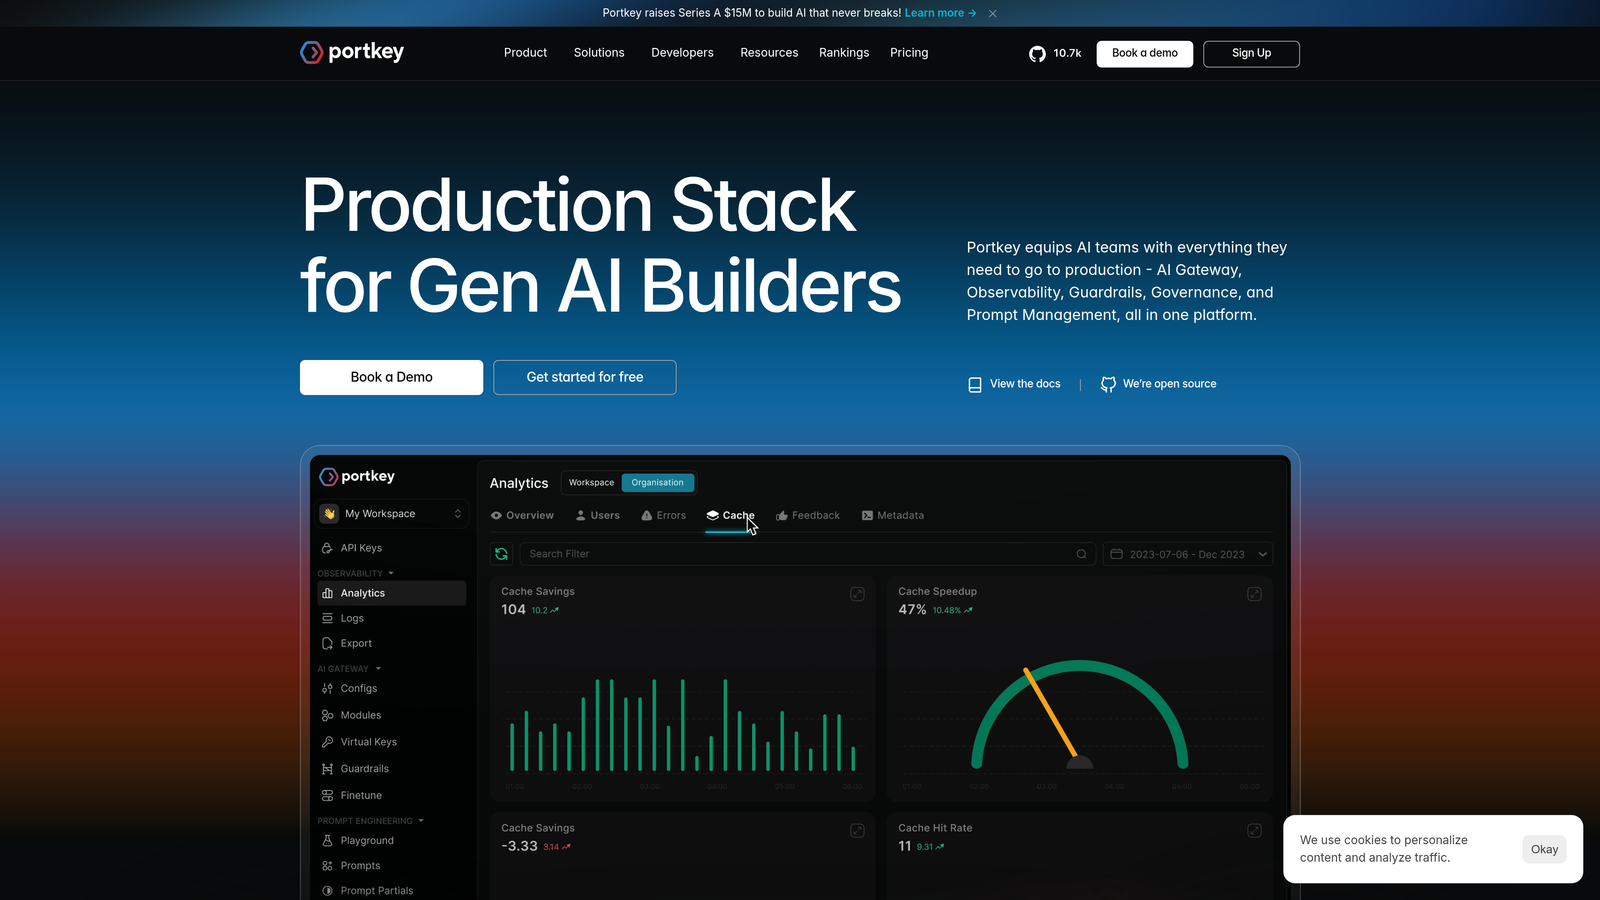Screen dimensions: 1600x900
Task: Expand the Cache Savings chart to fullscreen
Action: pyautogui.click(x=857, y=593)
